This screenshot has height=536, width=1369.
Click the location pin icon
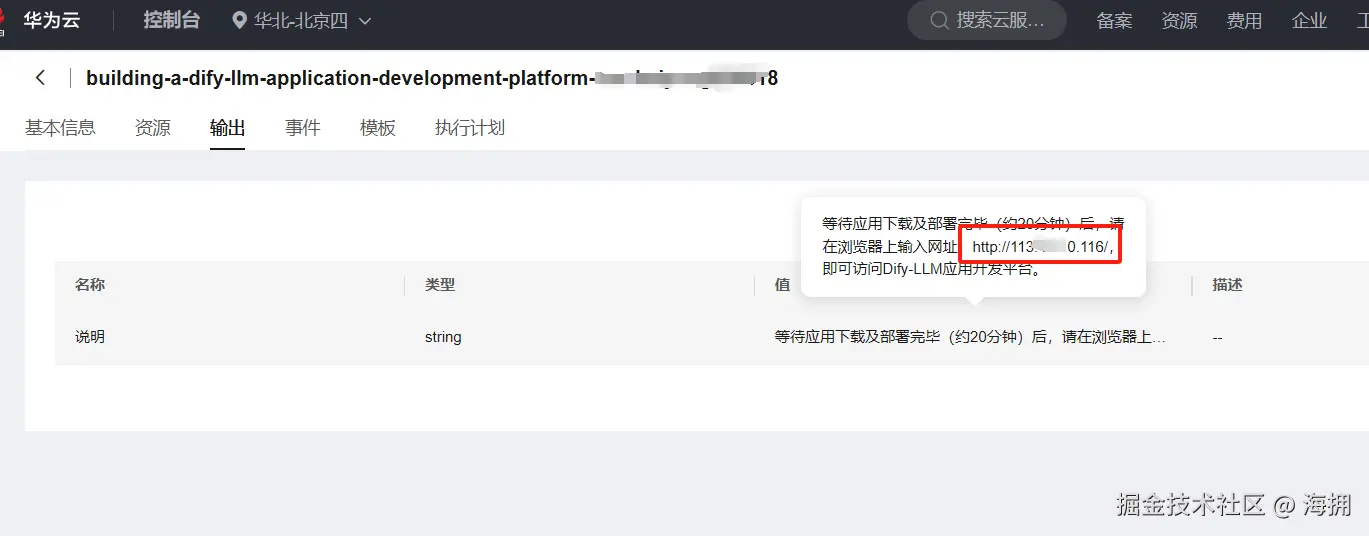point(239,21)
